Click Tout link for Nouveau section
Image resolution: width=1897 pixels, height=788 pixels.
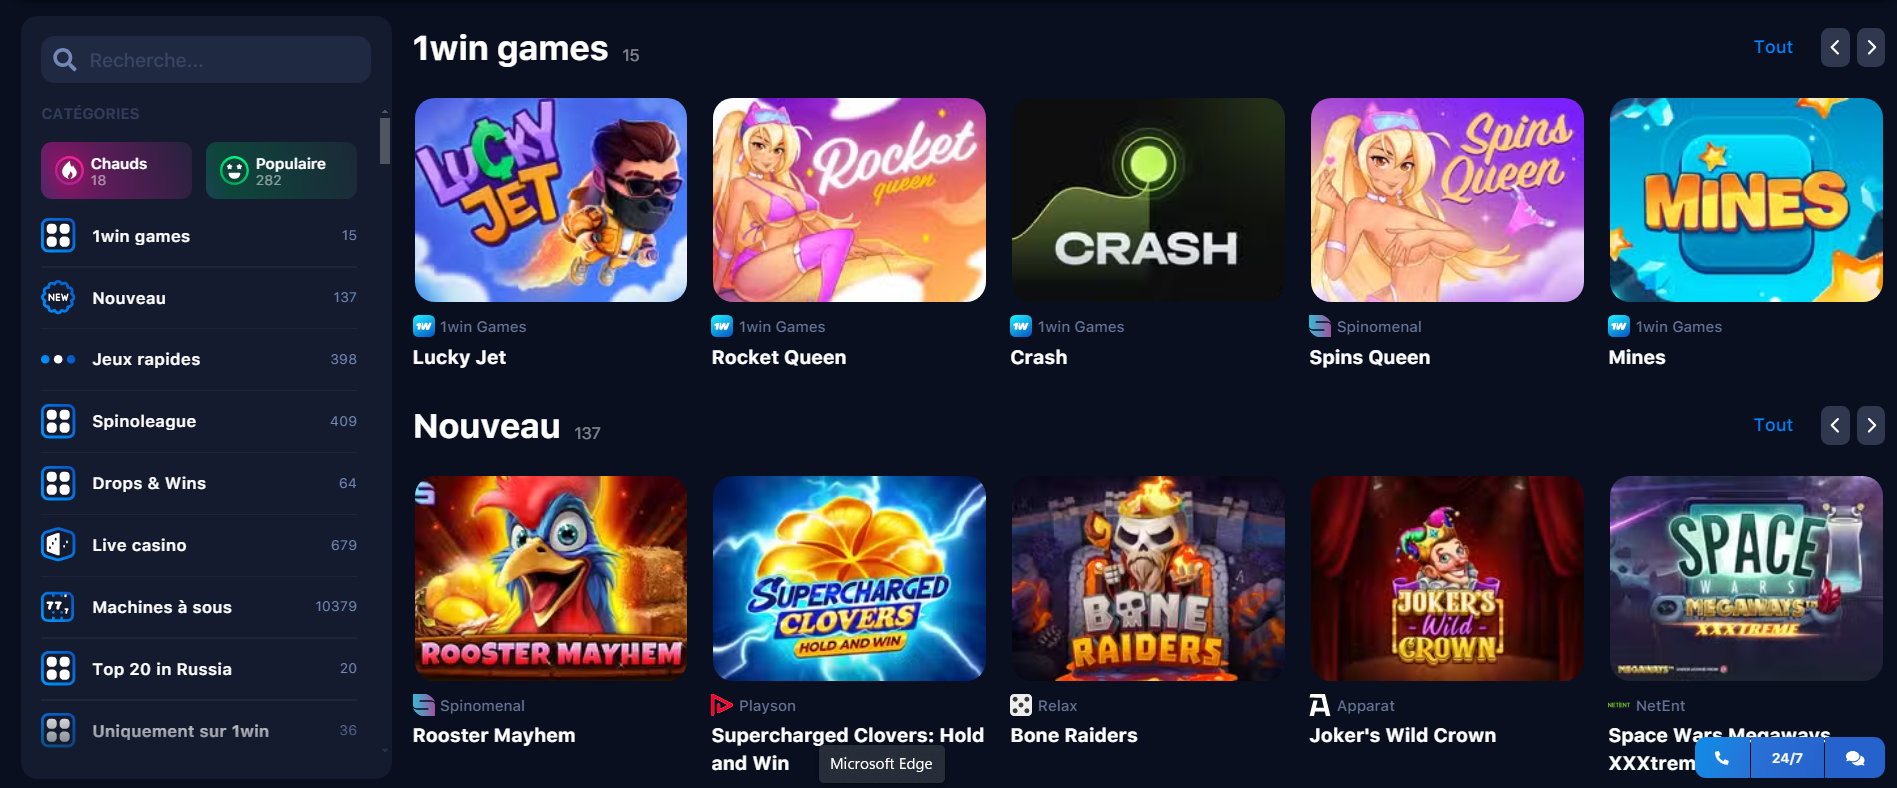point(1773,425)
